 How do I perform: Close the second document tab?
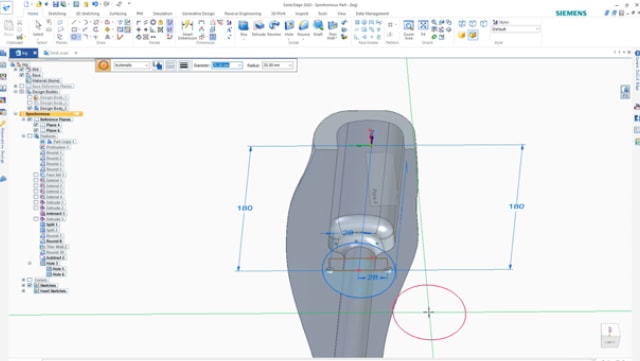pyautogui.click(x=76, y=53)
